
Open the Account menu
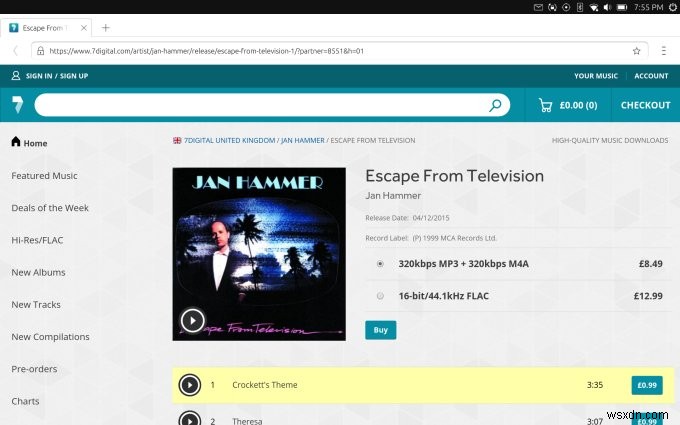651,76
